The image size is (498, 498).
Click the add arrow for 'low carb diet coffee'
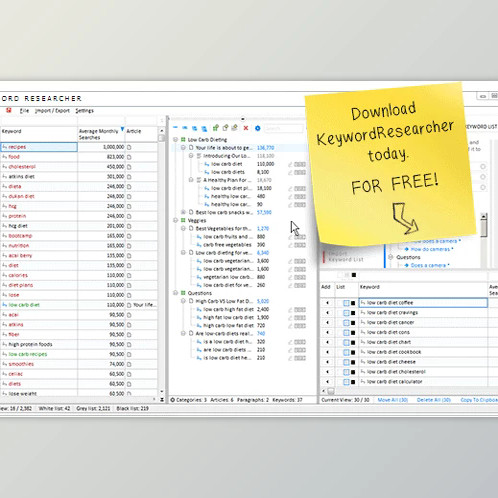tap(327, 303)
